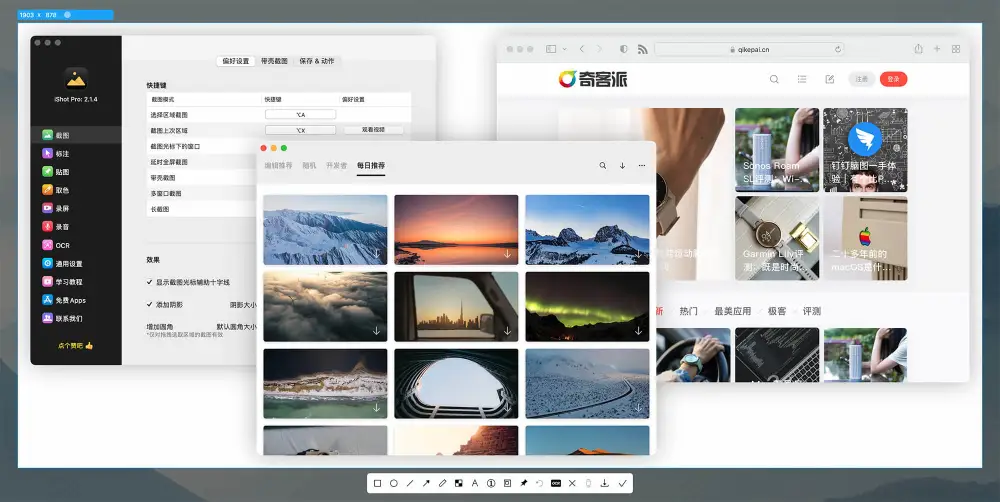Click the 注册 button on qikepai site
This screenshot has width=1000, height=502.
pos(862,79)
